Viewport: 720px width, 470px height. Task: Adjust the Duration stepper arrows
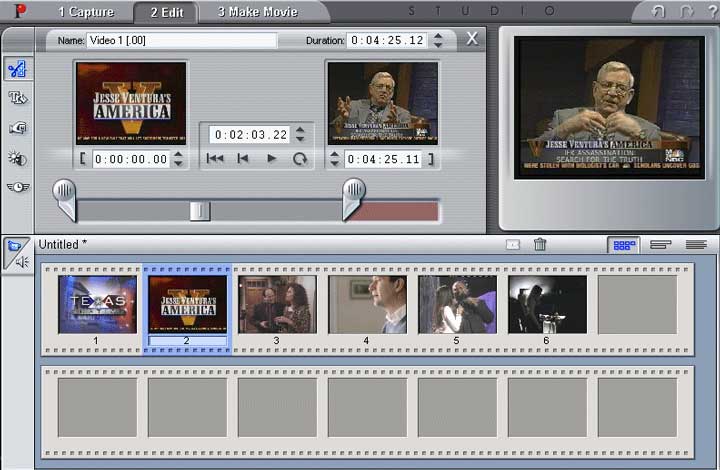point(438,40)
